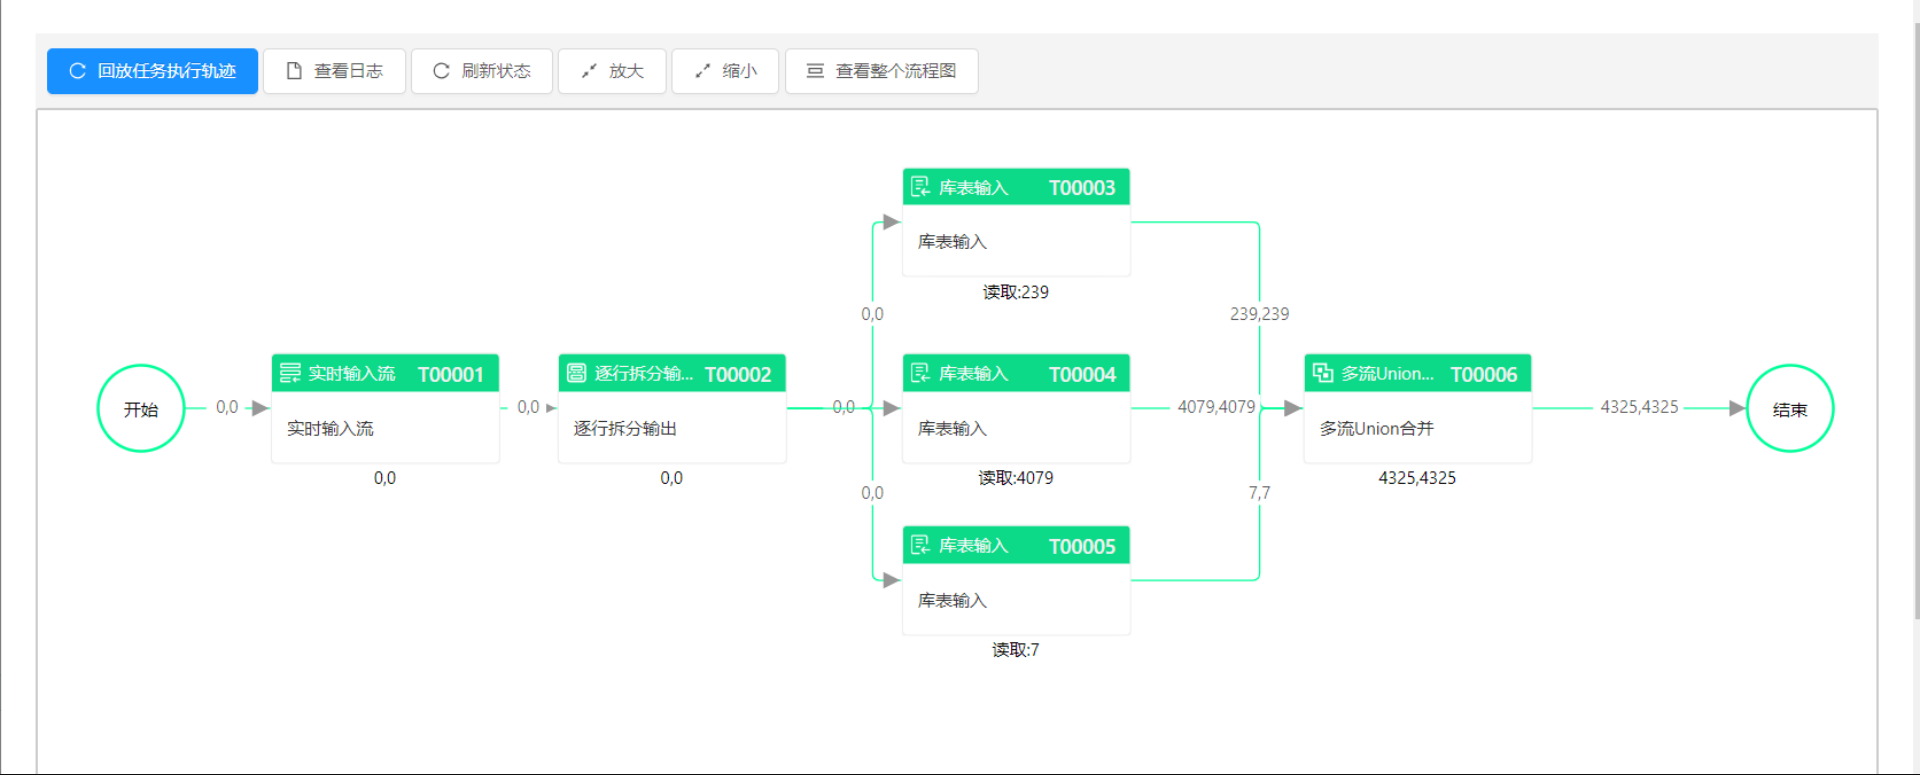Click the 0,0 label under T00002 node
This screenshot has width=1920, height=775.
pos(671,478)
